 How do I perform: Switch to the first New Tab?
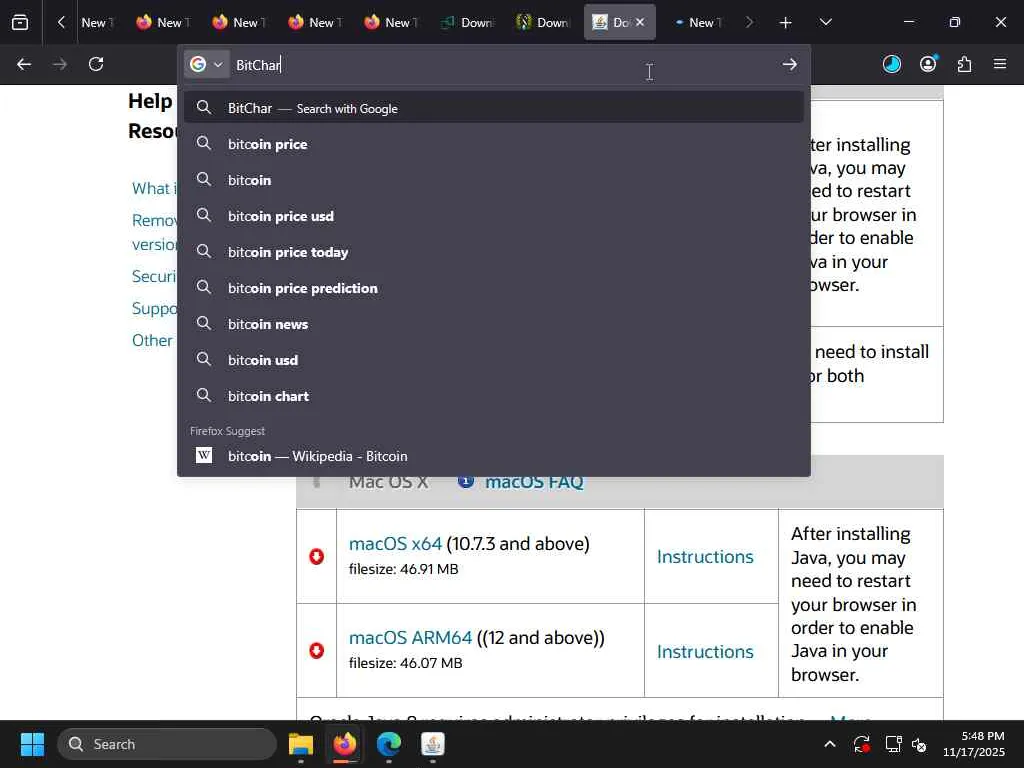[x=98, y=22]
